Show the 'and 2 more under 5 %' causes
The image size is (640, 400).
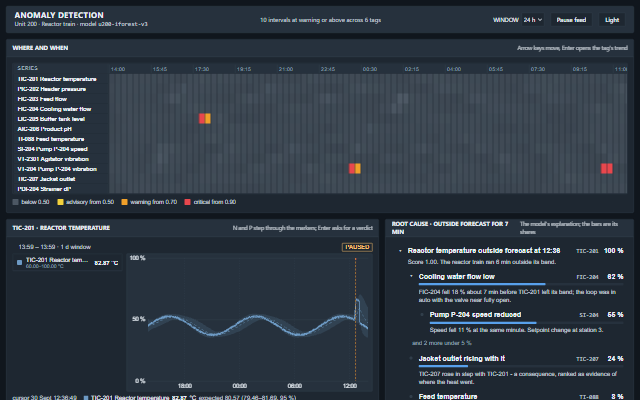442,343
